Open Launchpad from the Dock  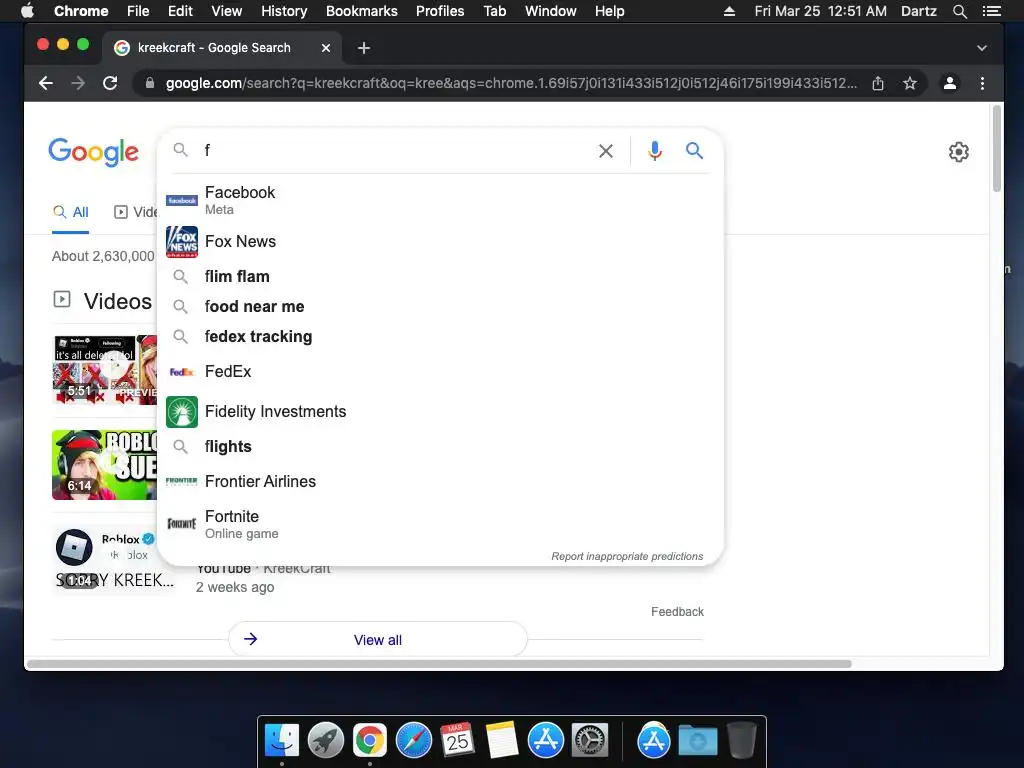pyautogui.click(x=326, y=741)
